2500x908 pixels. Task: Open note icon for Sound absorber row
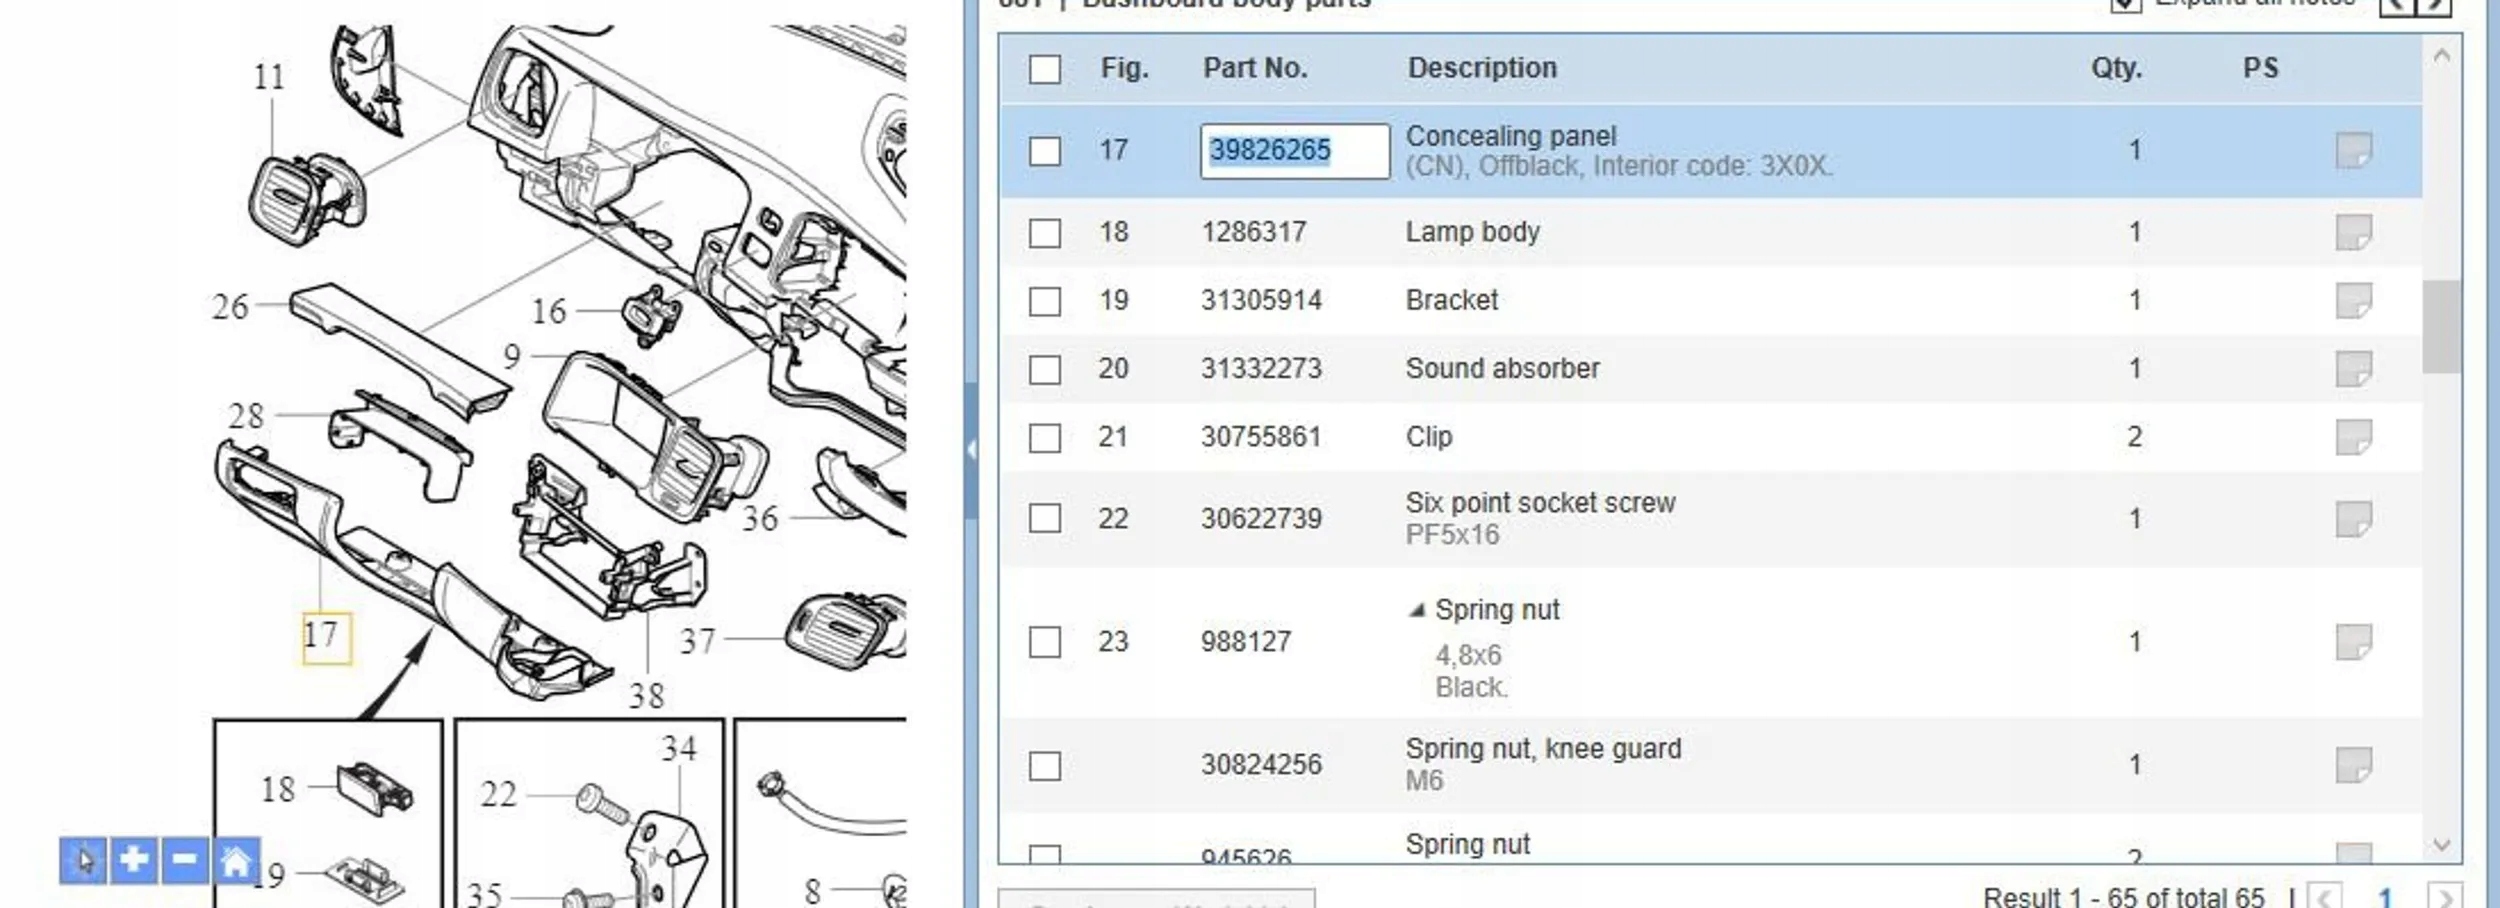coord(2354,369)
